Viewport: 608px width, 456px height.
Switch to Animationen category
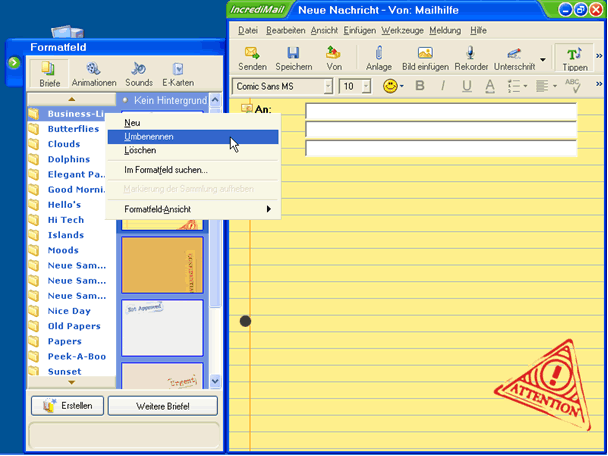point(93,74)
